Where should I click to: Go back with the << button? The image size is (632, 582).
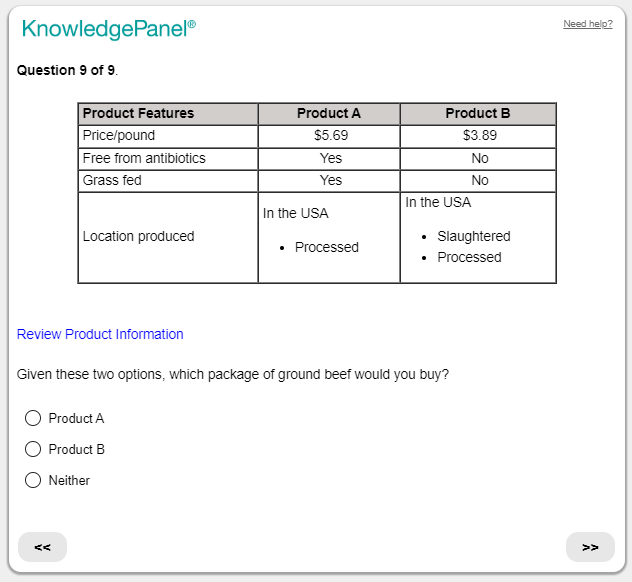point(42,547)
